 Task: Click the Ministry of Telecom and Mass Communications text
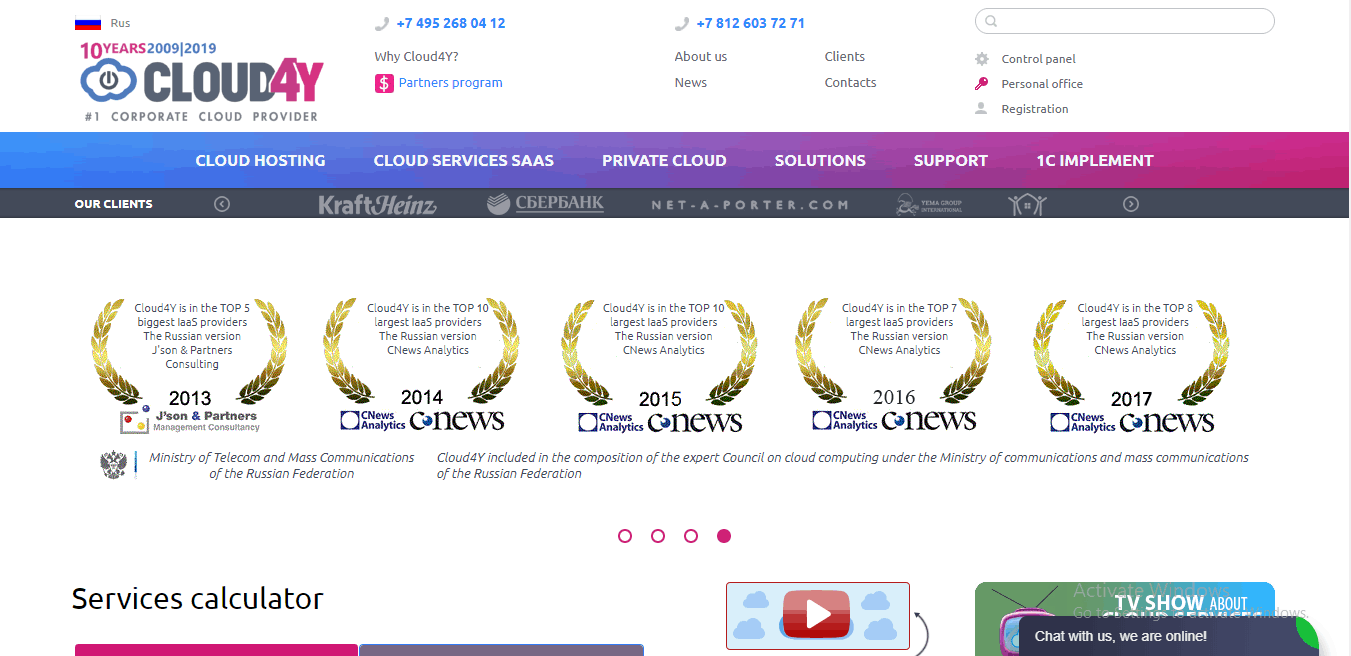[282, 465]
